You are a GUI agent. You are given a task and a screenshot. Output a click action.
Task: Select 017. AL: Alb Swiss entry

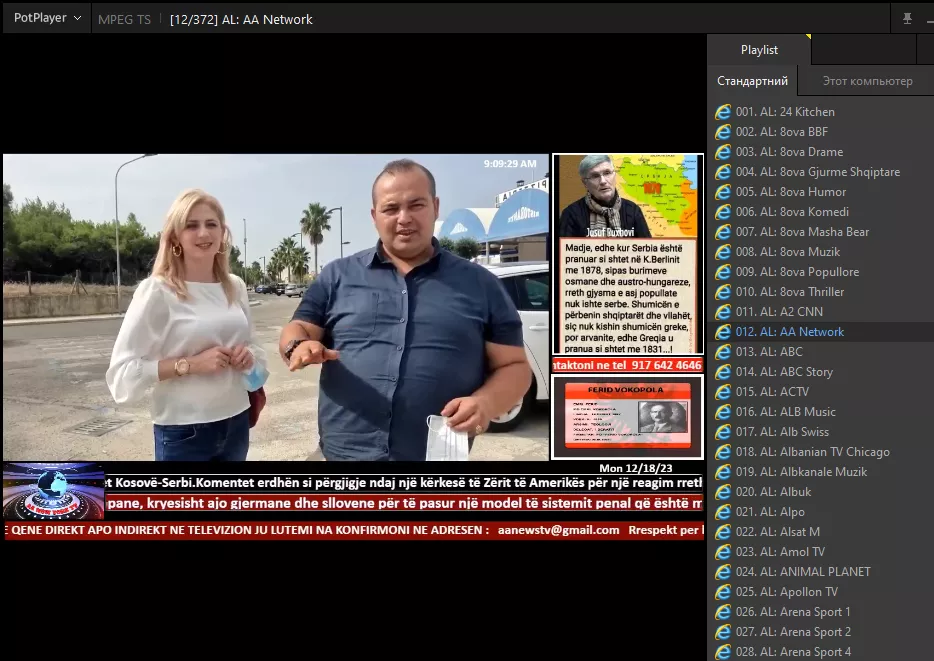(x=822, y=432)
